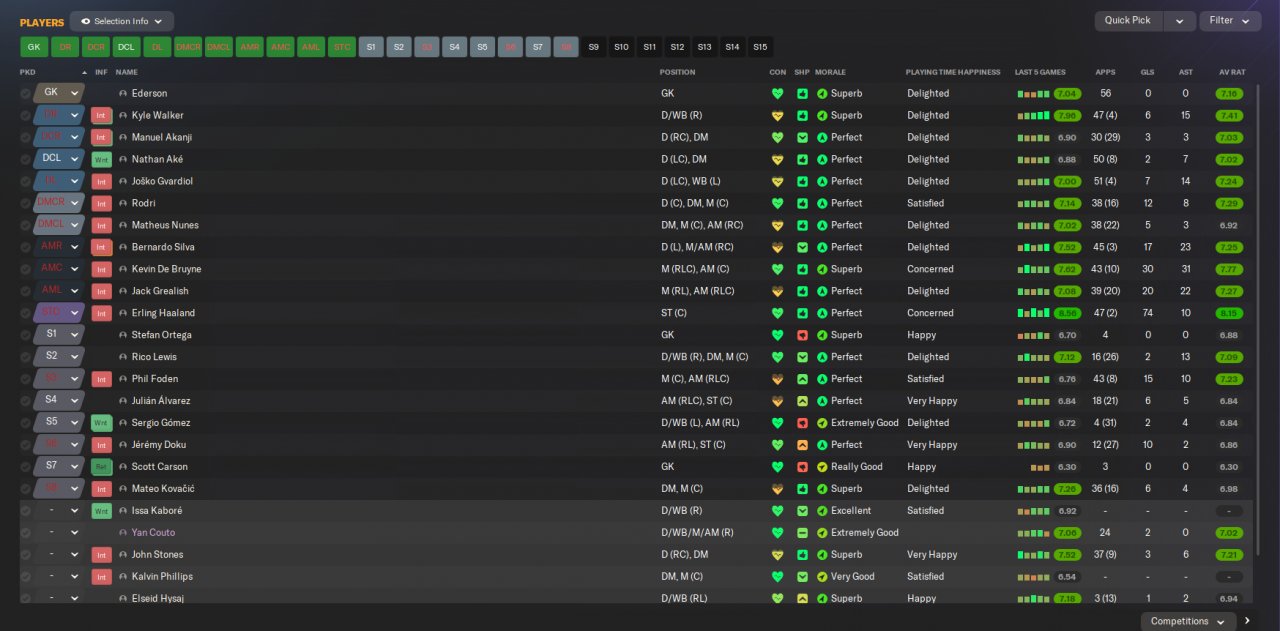
Task: Sort by the AV RAT column header
Action: point(1232,72)
